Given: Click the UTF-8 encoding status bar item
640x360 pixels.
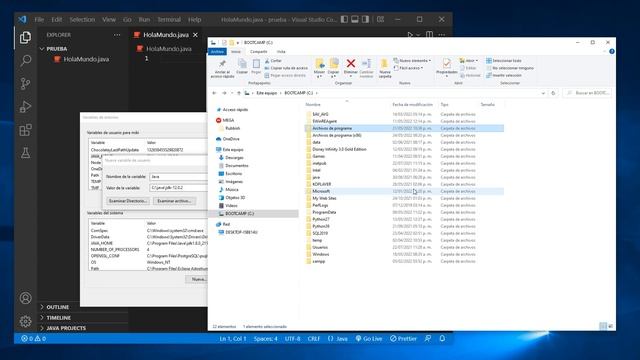Looking at the screenshot, I should pyautogui.click(x=292, y=338).
